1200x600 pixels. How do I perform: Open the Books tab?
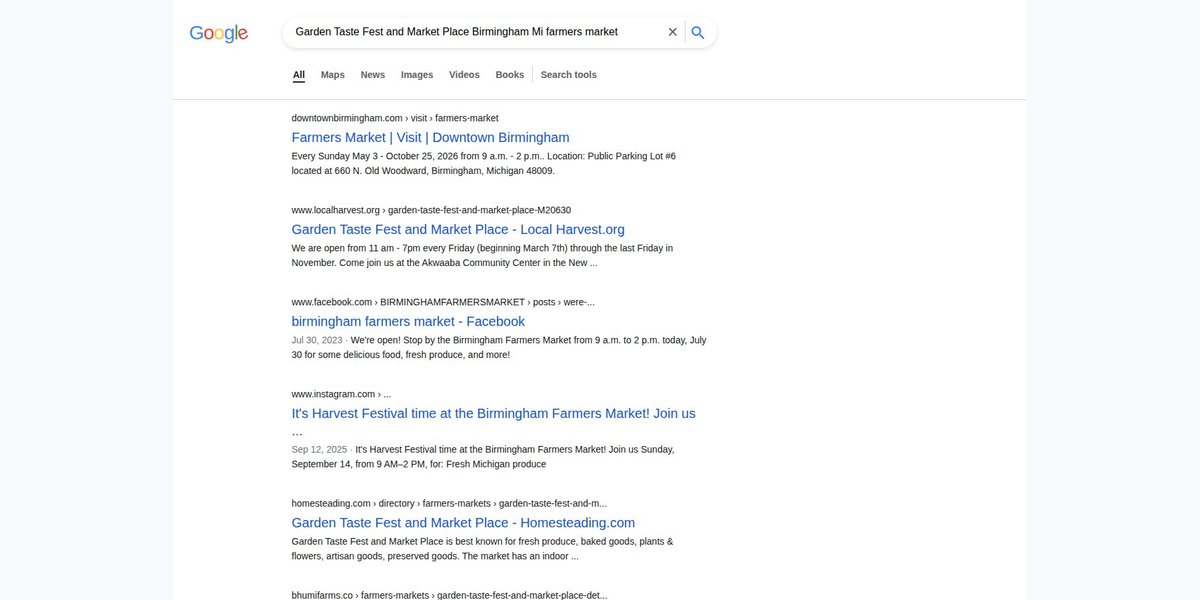[x=510, y=75]
